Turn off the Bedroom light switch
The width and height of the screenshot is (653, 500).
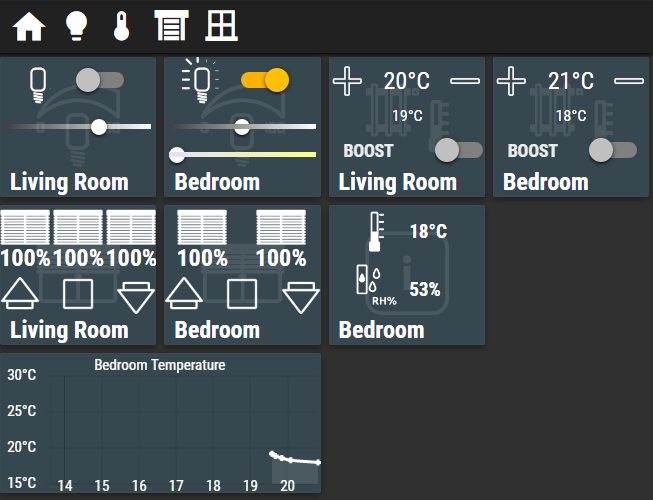pyautogui.click(x=265, y=80)
